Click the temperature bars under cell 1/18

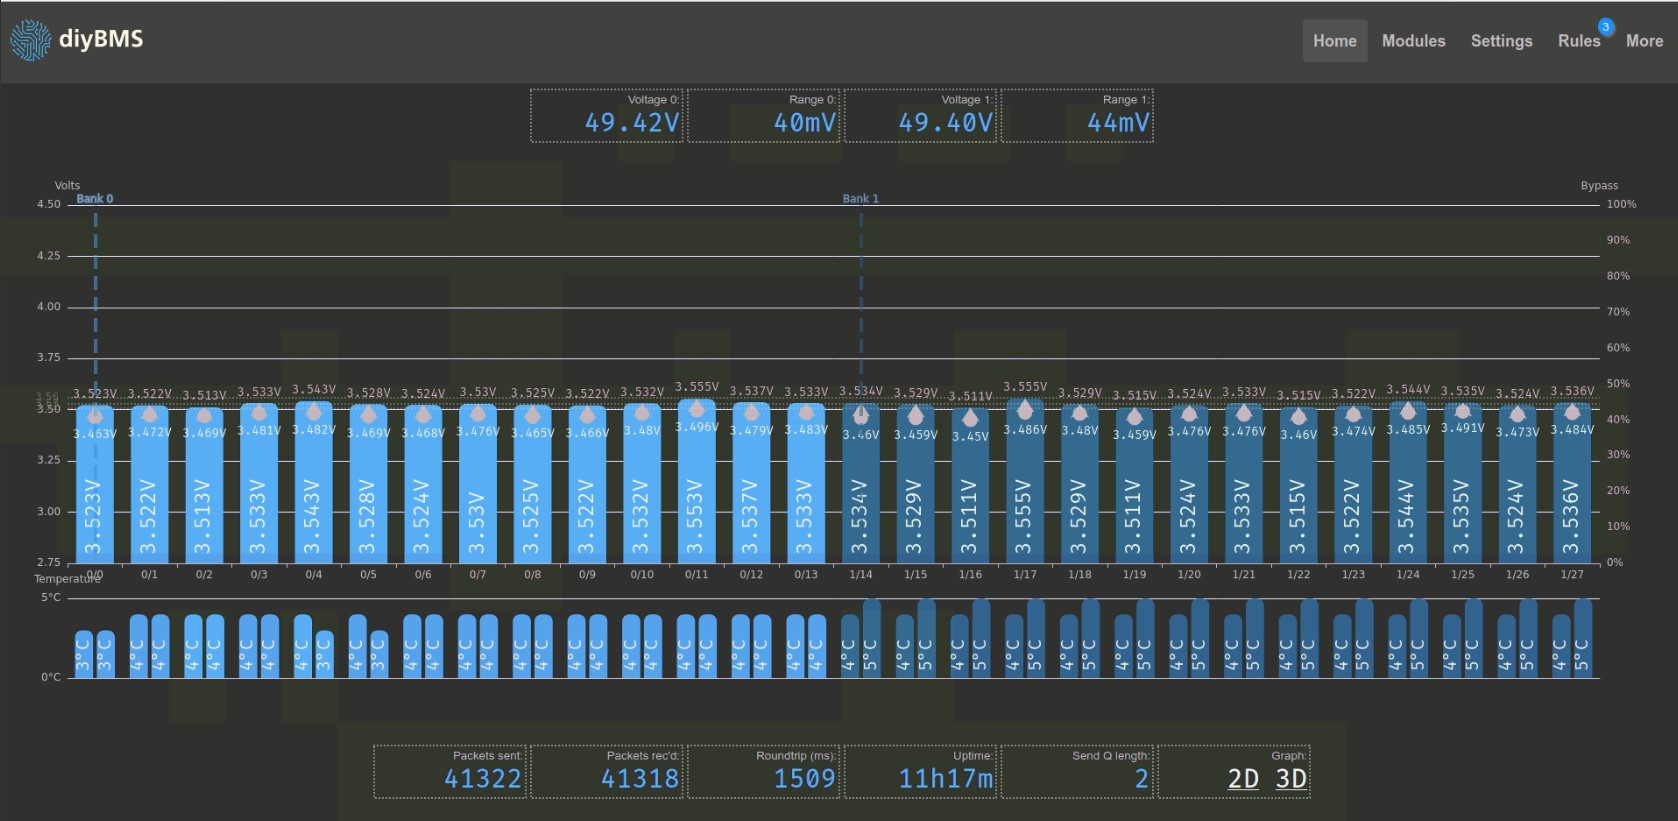click(x=1079, y=639)
